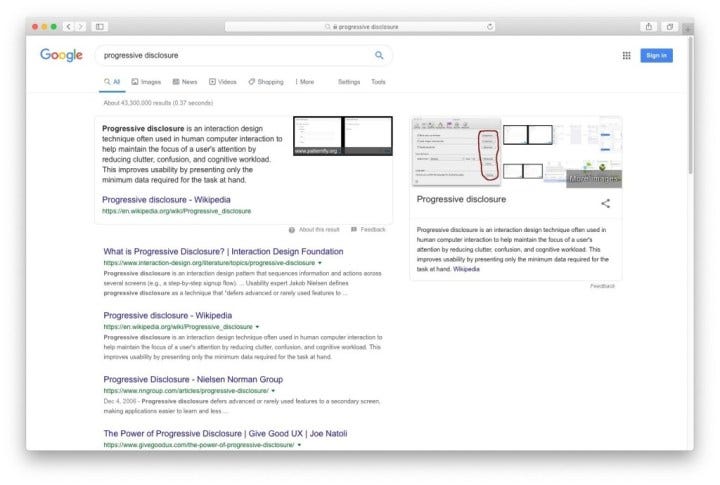This screenshot has height=485, width=720.
Task: Expand dropdown arrow next to interaction-design.org URL
Action: coord(320,263)
